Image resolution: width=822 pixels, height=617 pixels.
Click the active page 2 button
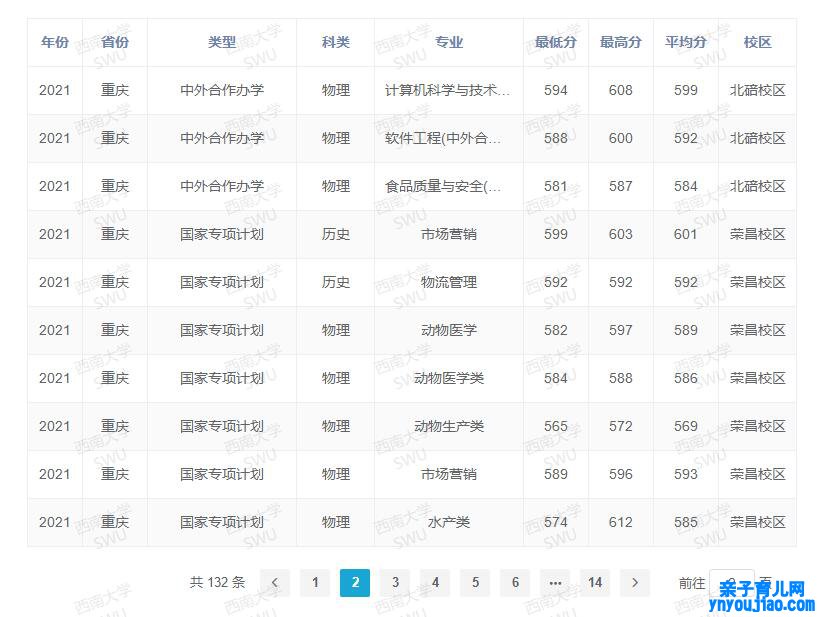356,583
